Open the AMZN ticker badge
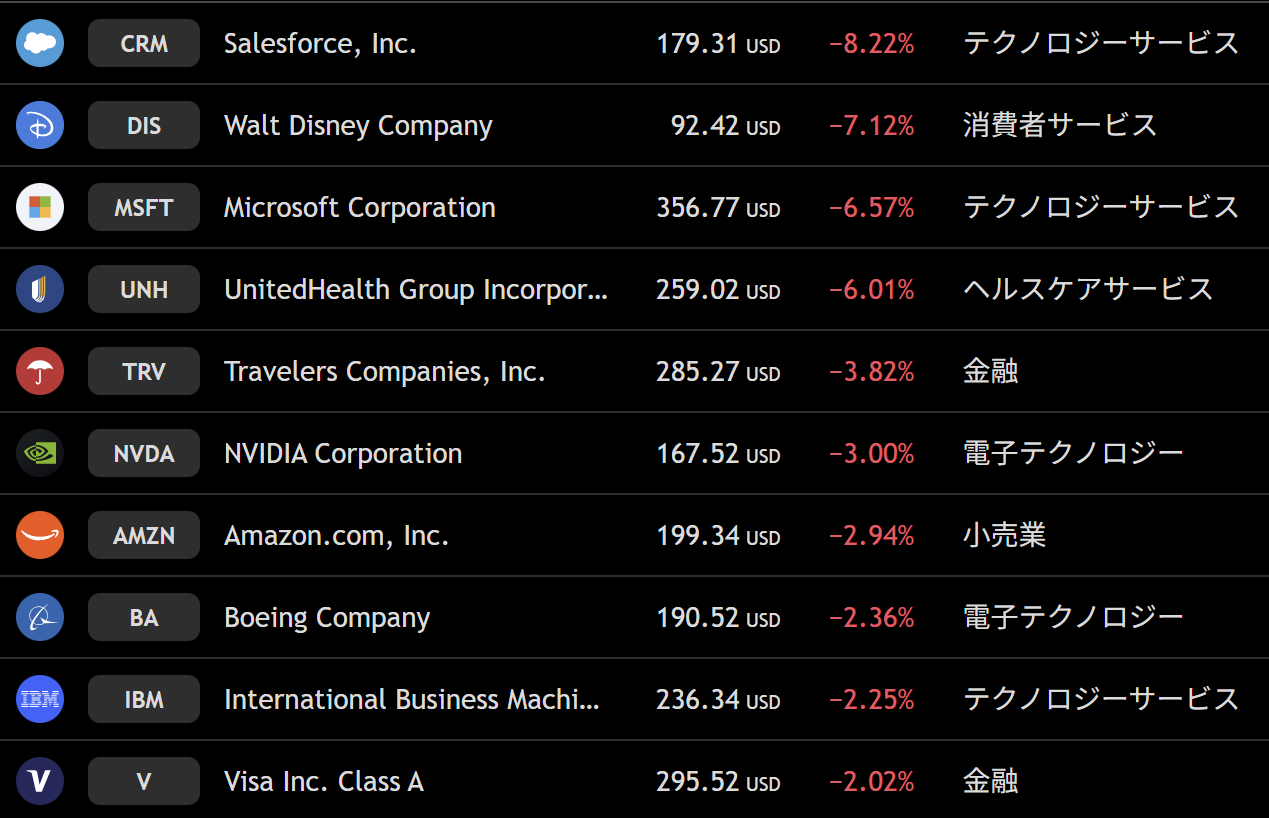The height and width of the screenshot is (818, 1269). pyautogui.click(x=144, y=536)
